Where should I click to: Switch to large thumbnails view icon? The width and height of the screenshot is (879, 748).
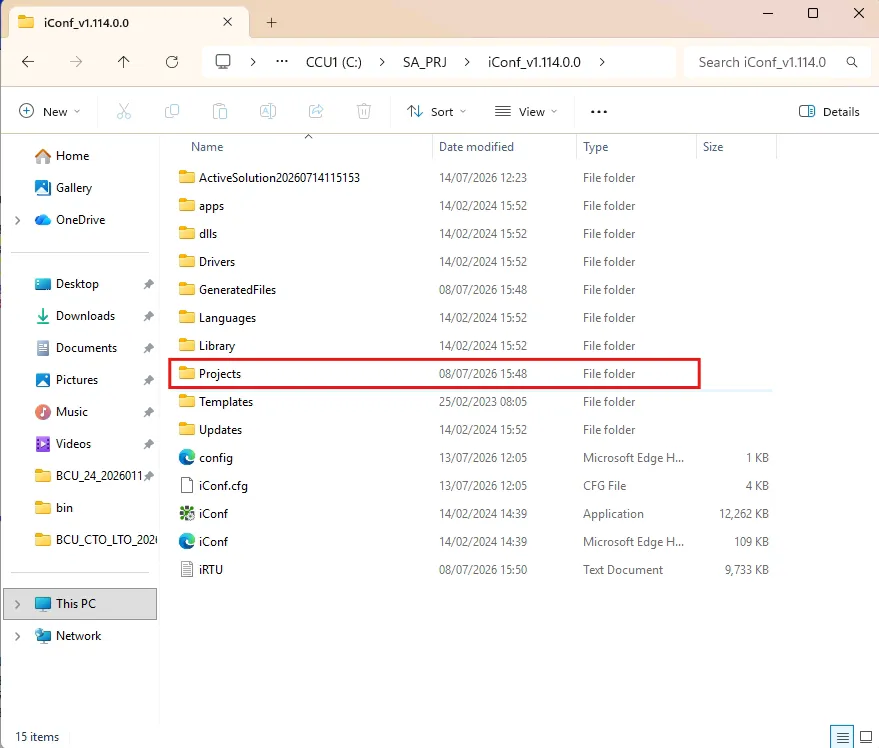click(x=866, y=736)
